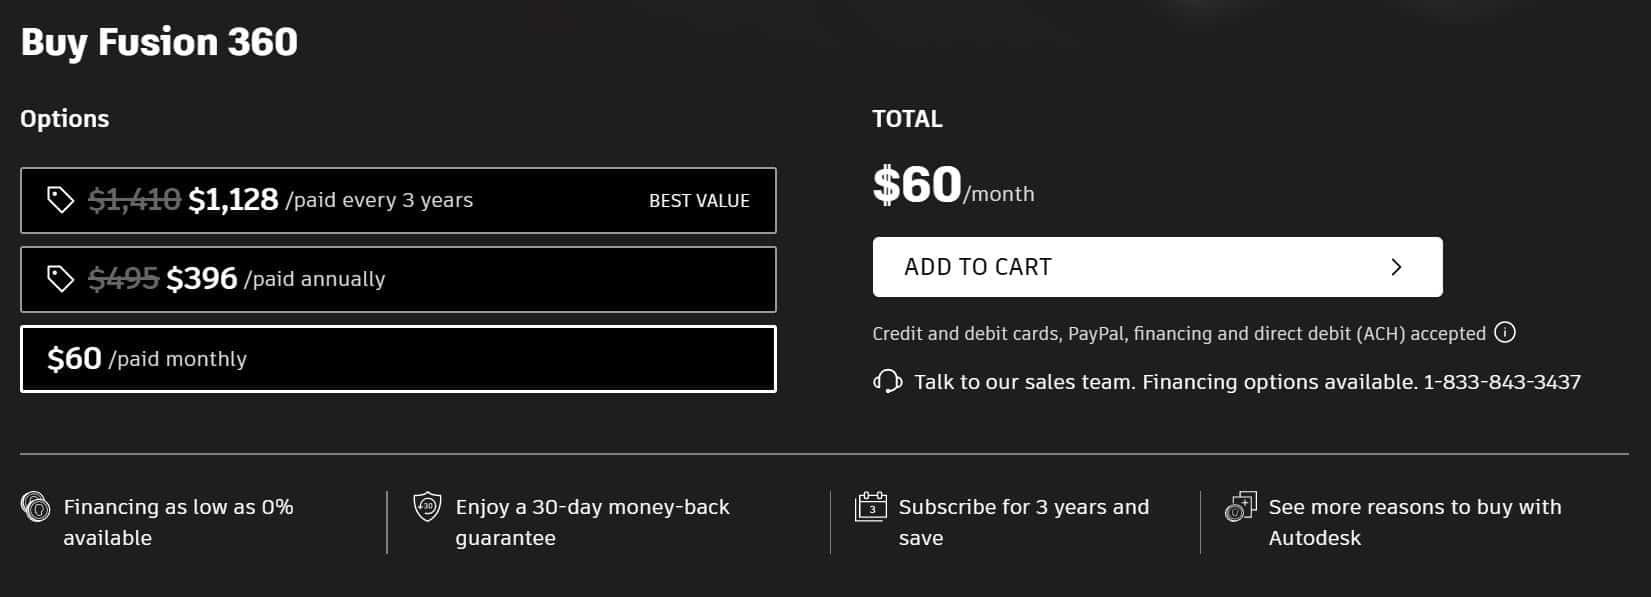This screenshot has height=597, width=1651.
Task: Click the headset sales team icon
Action: click(x=887, y=381)
